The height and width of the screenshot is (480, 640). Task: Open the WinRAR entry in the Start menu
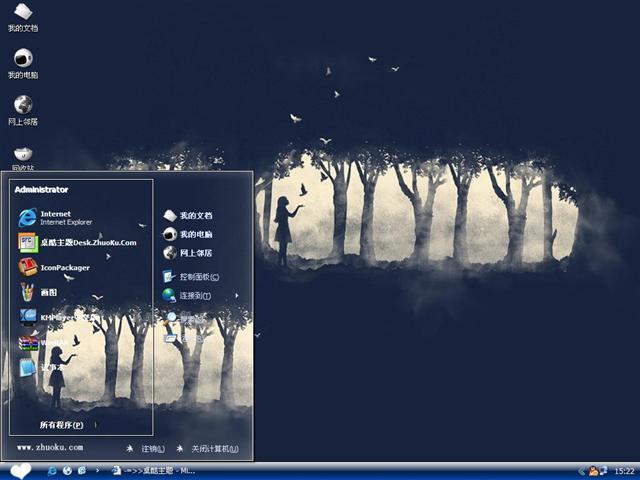43,342
